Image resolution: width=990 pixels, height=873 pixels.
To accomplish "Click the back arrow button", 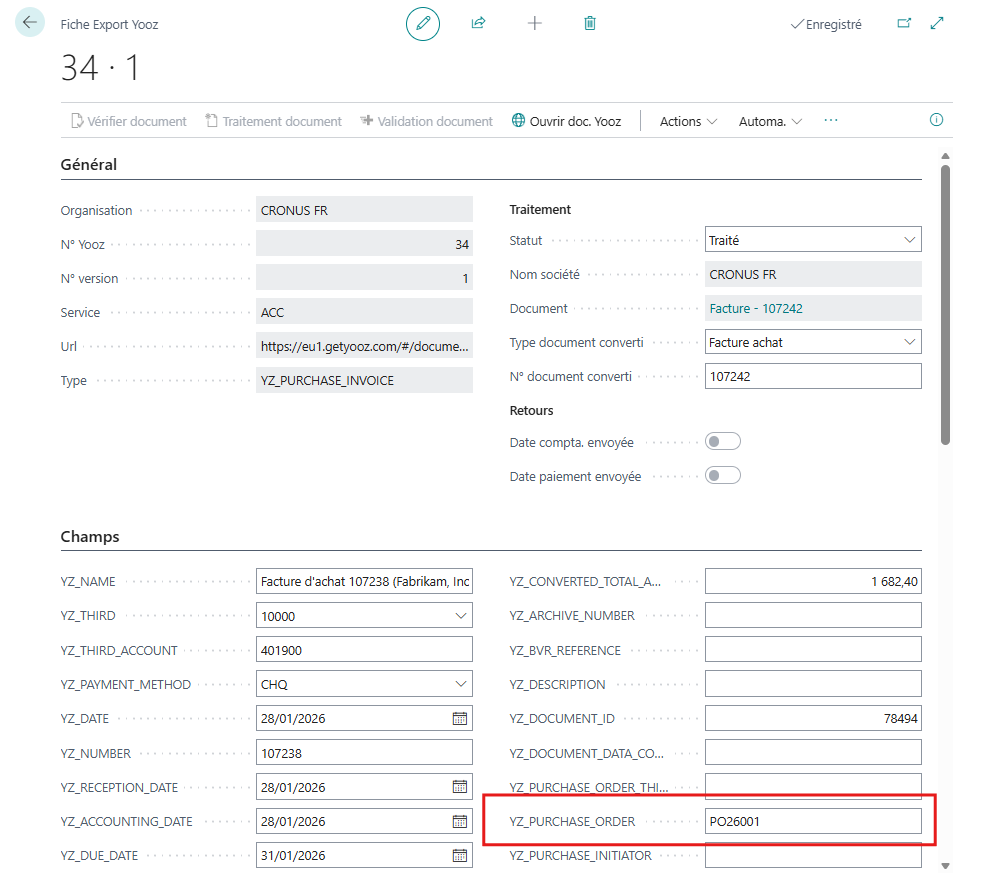I will click(30, 23).
